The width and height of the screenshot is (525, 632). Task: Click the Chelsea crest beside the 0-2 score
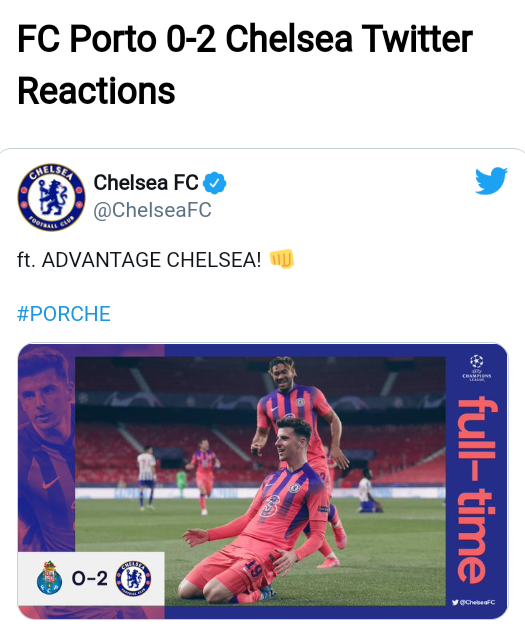(x=133, y=579)
